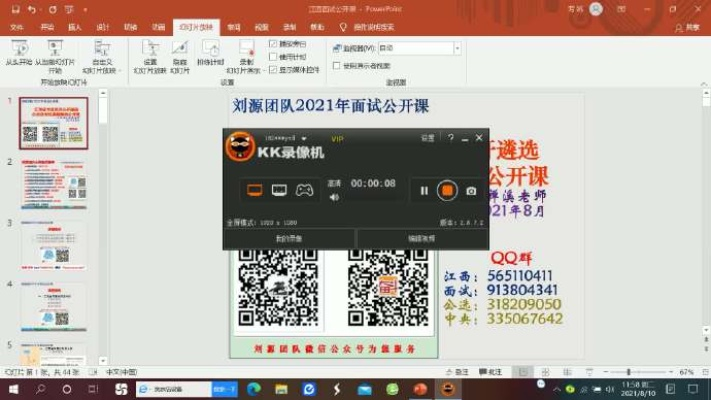Open My Recordings in KK recorder
The image size is (711, 400).
pos(289,239)
